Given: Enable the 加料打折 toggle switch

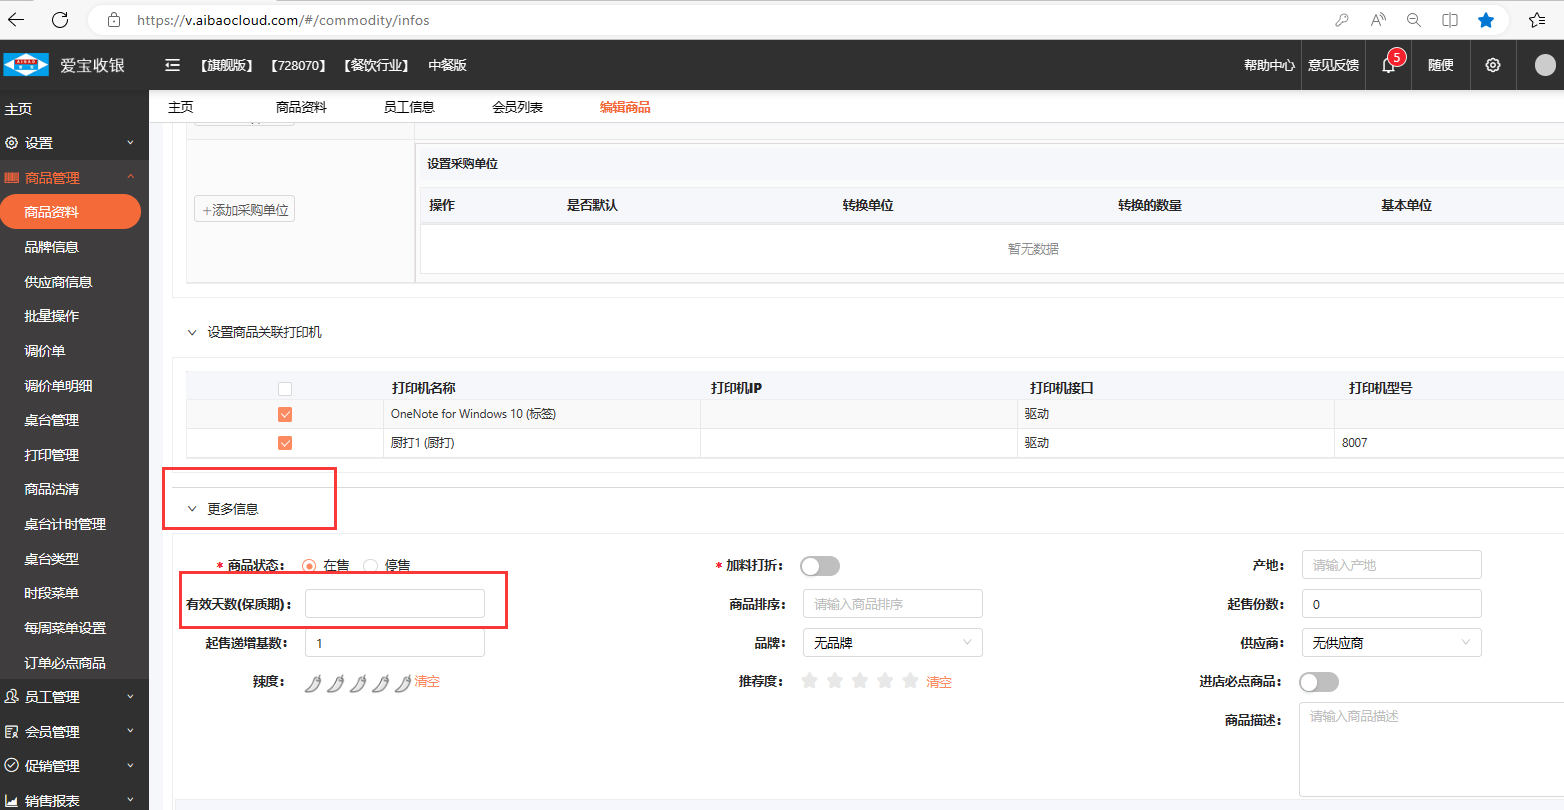Looking at the screenshot, I should [x=819, y=566].
